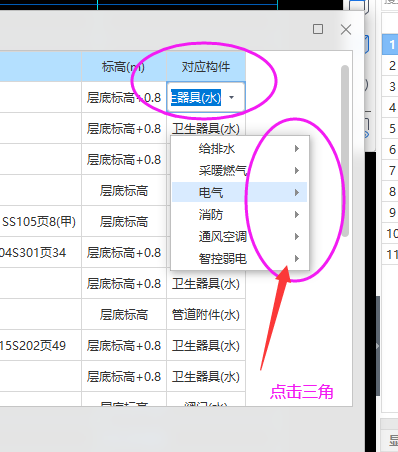Expand 给排水 submenu arrow
Viewport: 398px width, 452px height.
297,149
